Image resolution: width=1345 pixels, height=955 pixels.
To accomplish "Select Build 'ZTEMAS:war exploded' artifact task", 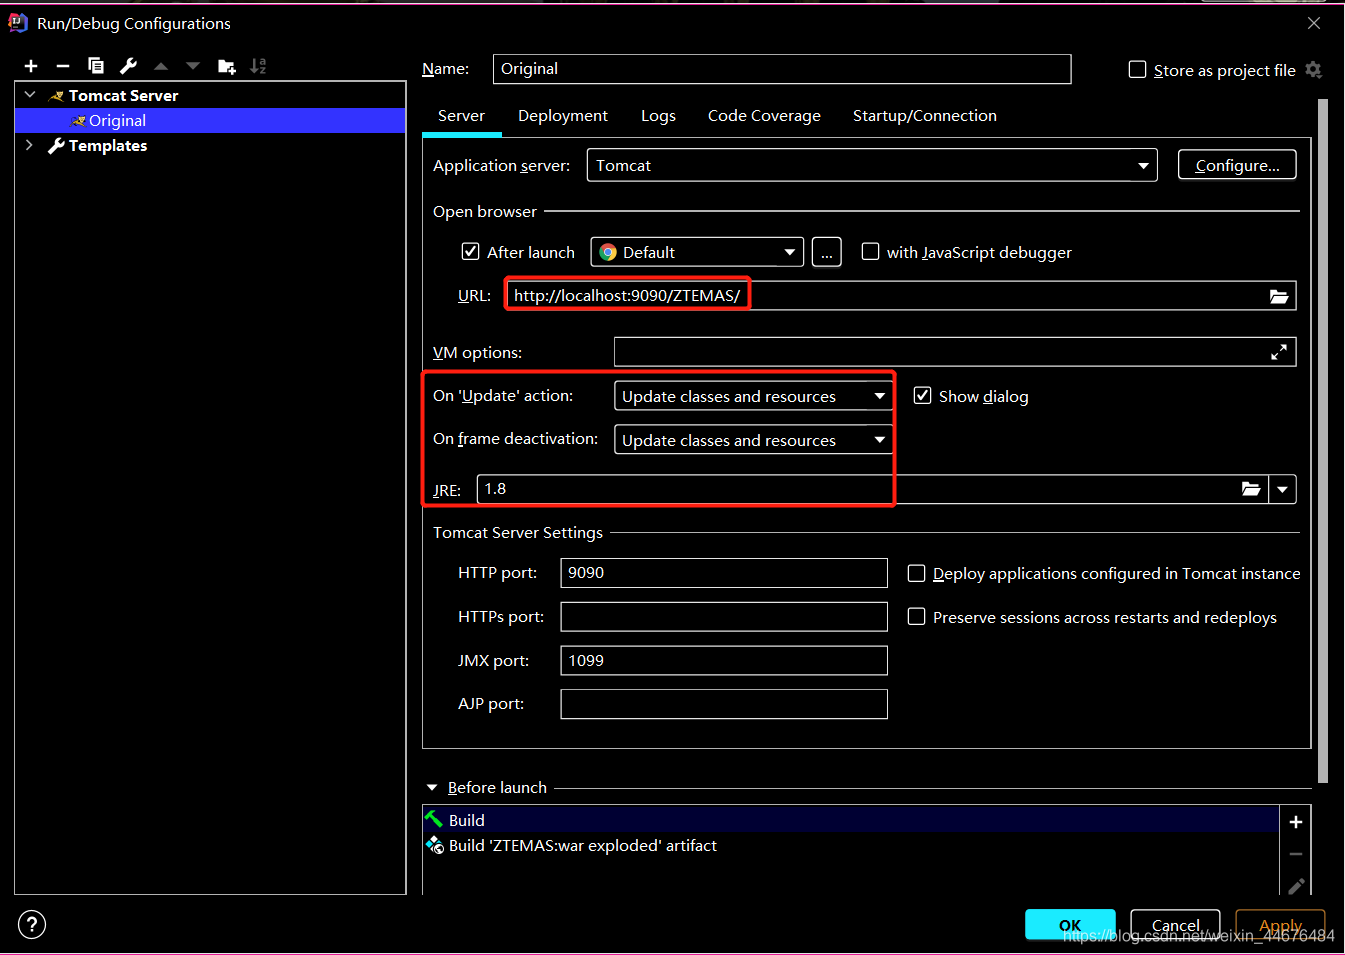I will 851,845.
